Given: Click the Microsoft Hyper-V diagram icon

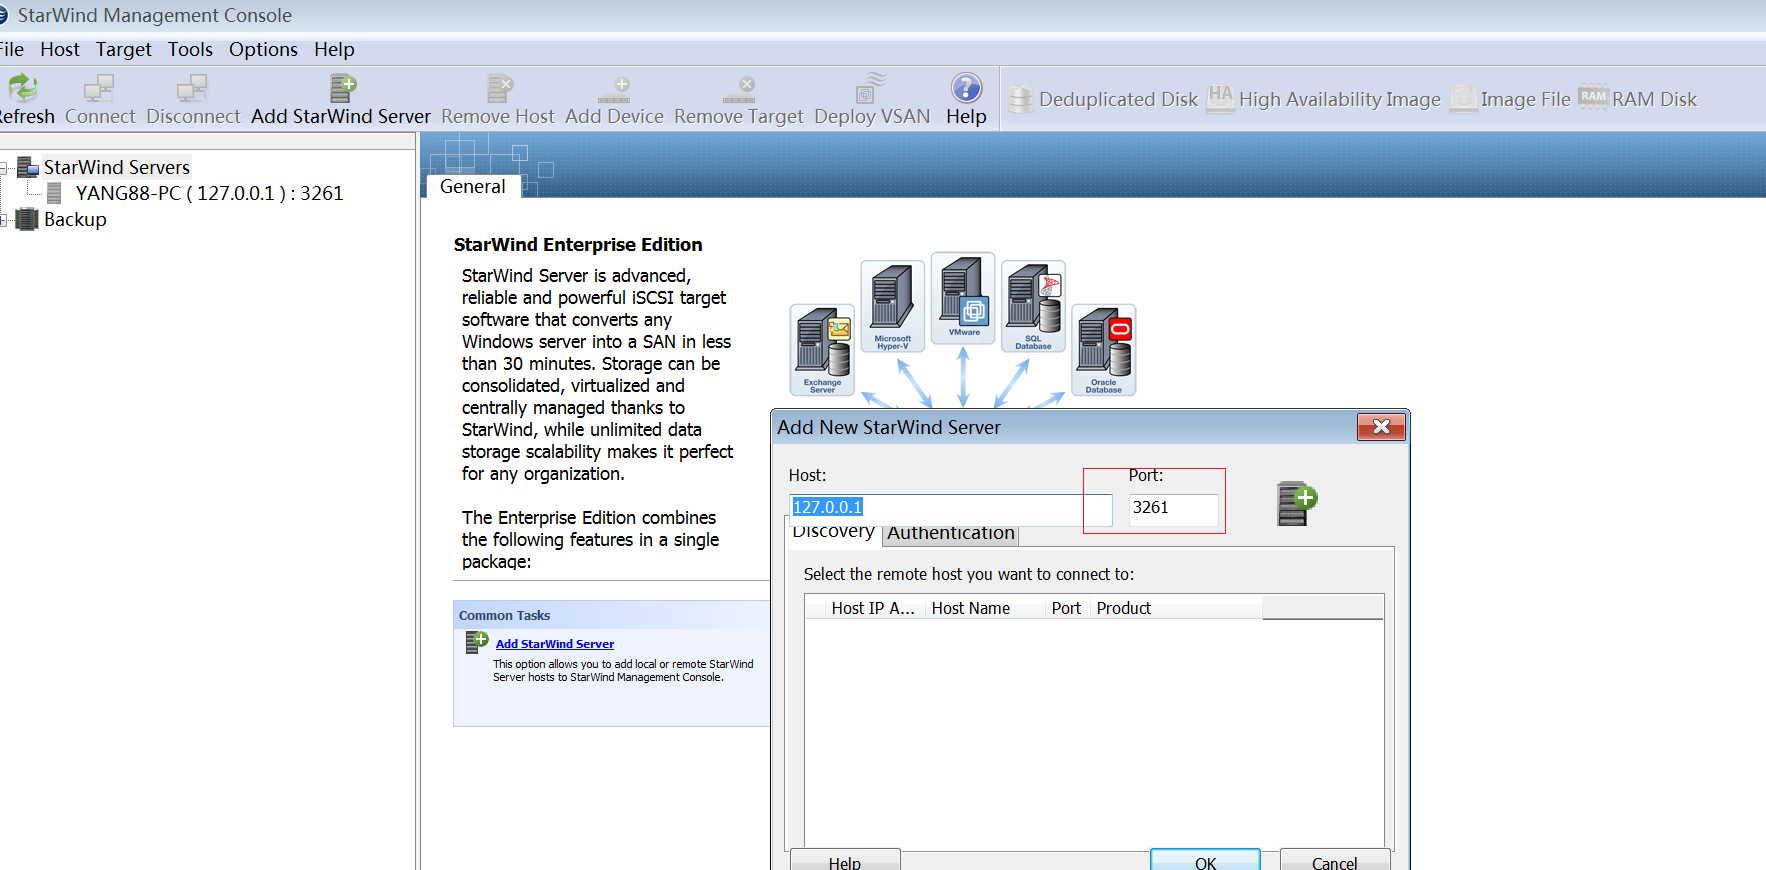Looking at the screenshot, I should pyautogui.click(x=892, y=306).
